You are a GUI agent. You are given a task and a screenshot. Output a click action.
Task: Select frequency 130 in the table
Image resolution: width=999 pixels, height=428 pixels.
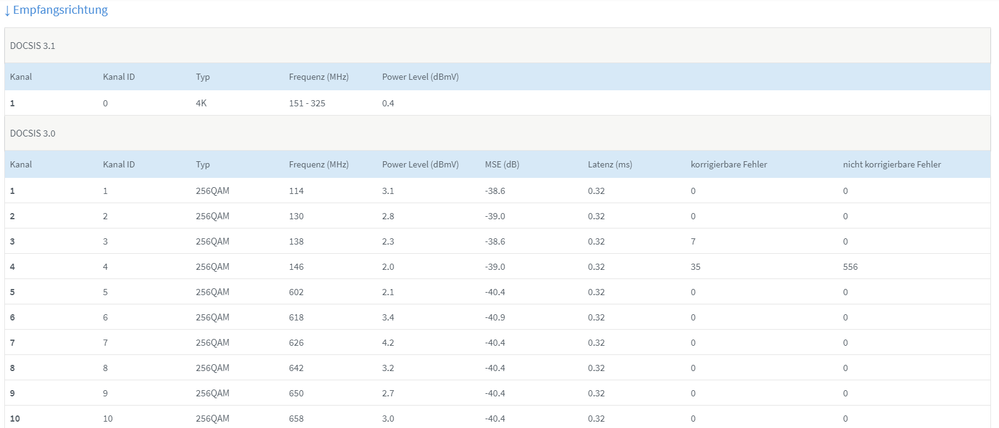point(296,216)
